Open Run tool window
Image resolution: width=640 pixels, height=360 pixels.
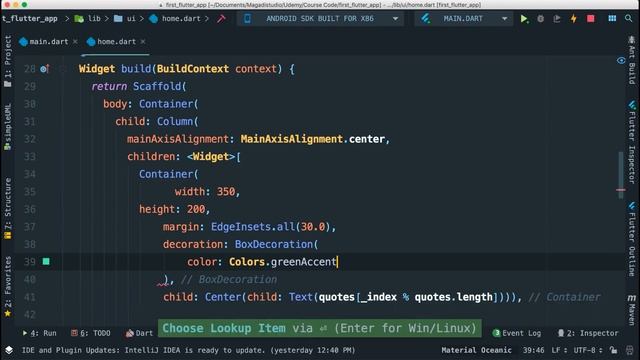point(40,333)
